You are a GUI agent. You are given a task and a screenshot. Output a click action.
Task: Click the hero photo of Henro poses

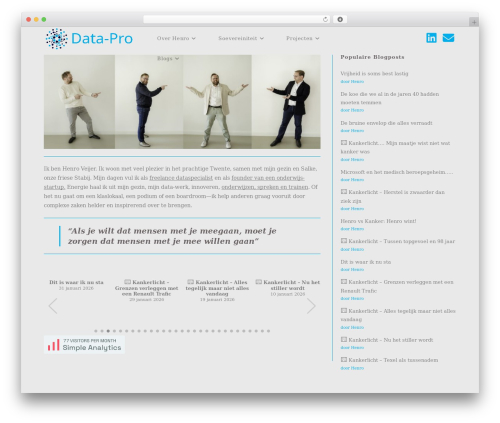[182, 102]
